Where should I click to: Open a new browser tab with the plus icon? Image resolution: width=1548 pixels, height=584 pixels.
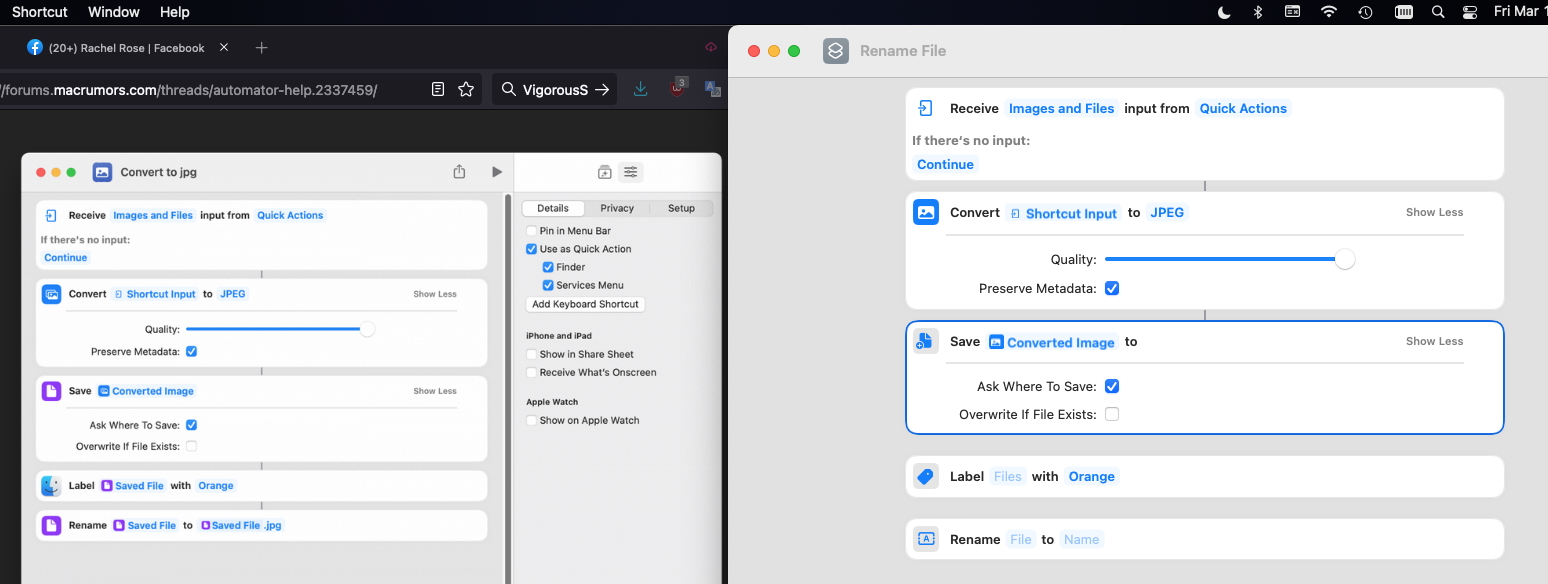261,47
